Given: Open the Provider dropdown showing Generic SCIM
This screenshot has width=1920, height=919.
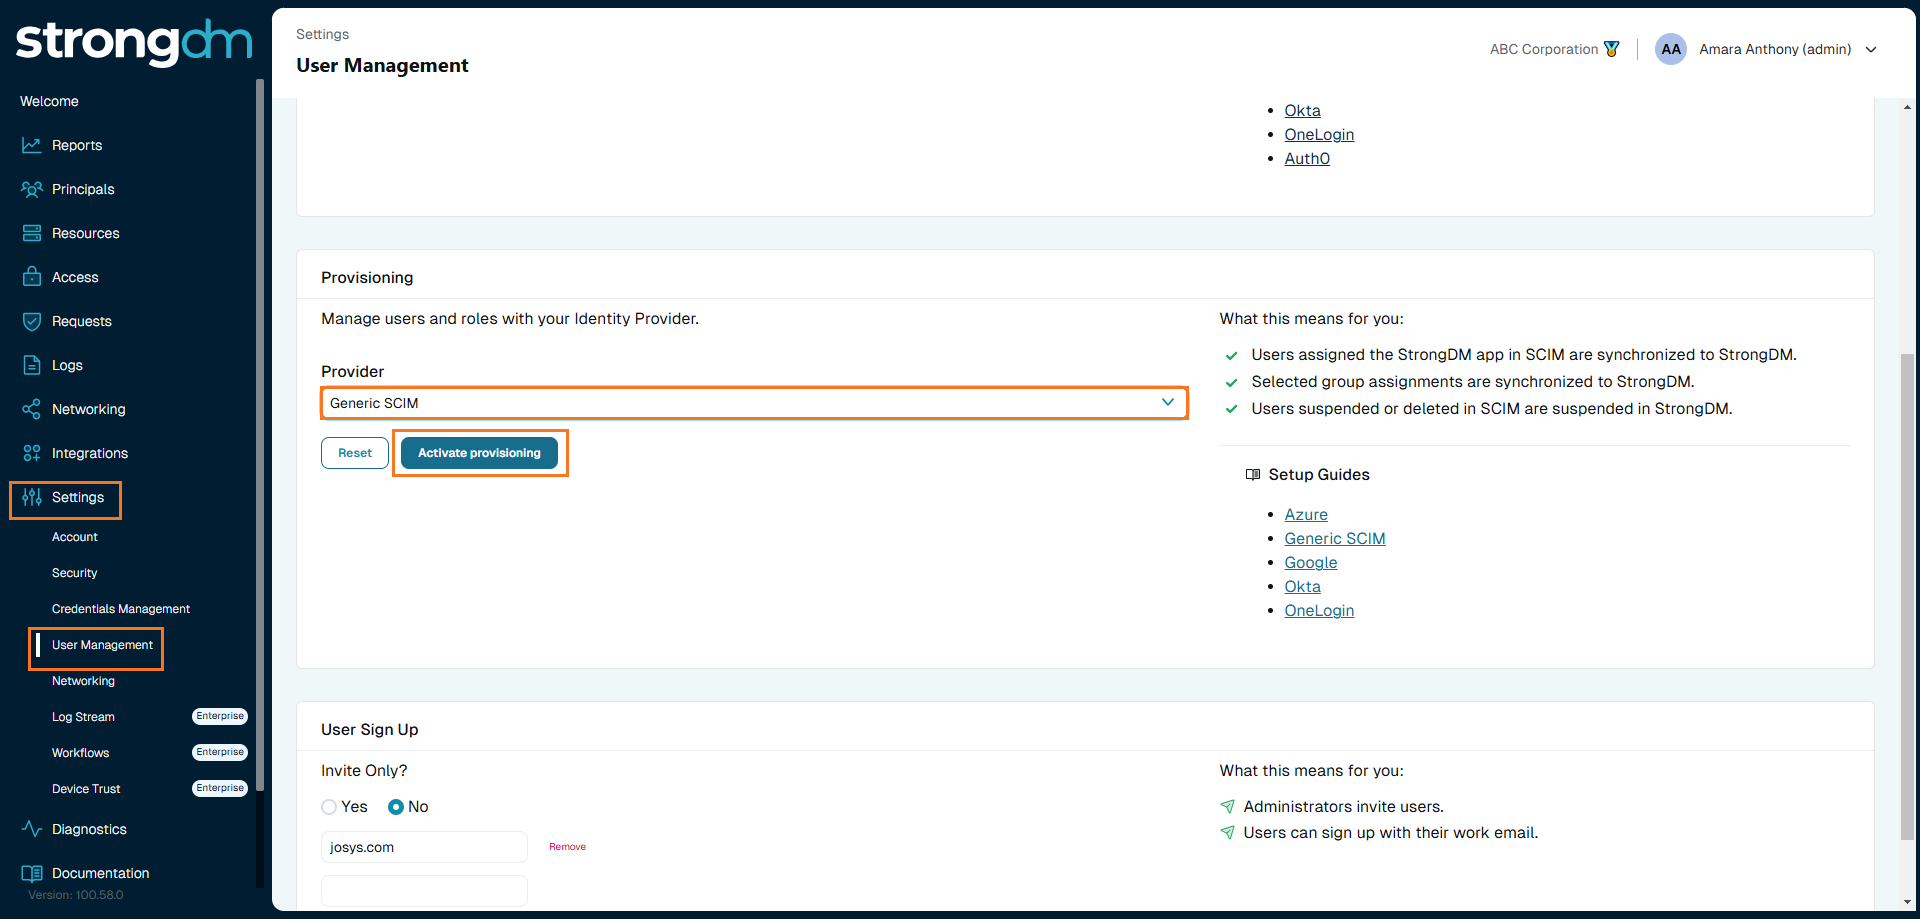Looking at the screenshot, I should coord(754,403).
